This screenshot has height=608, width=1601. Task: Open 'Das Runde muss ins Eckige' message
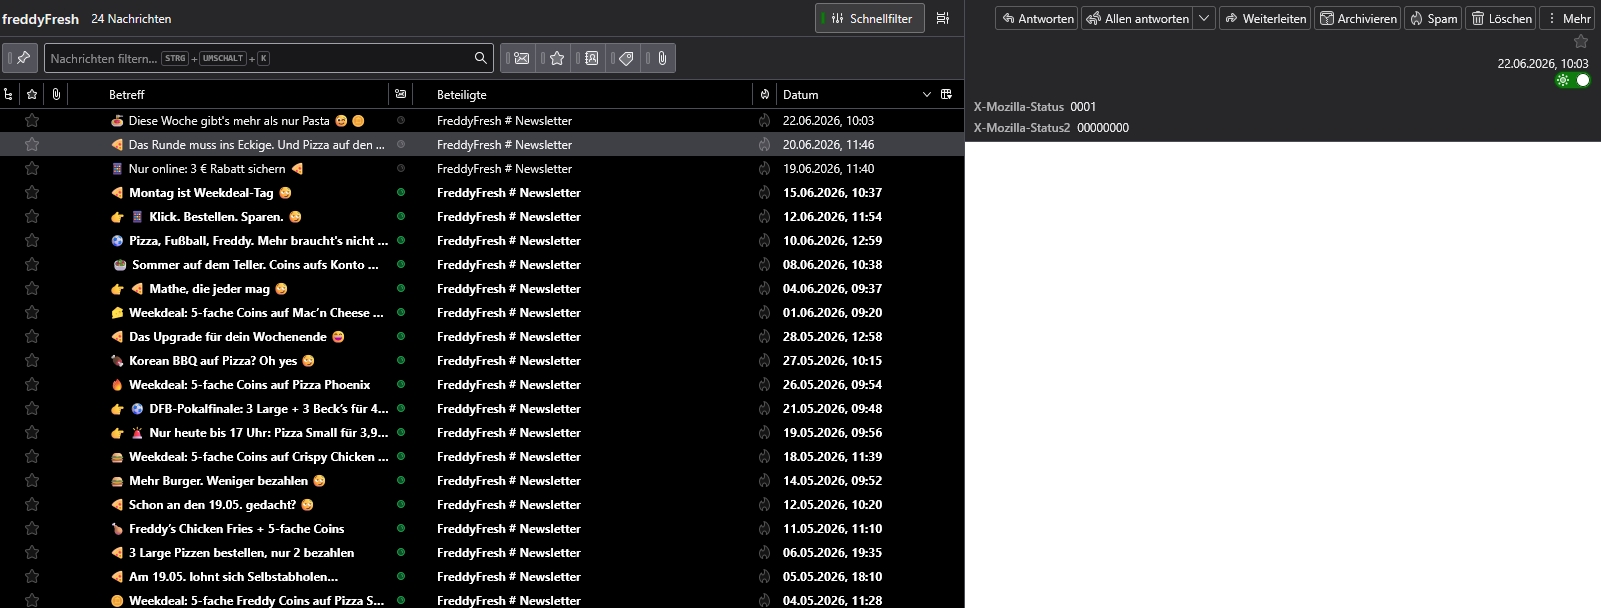coord(482,144)
